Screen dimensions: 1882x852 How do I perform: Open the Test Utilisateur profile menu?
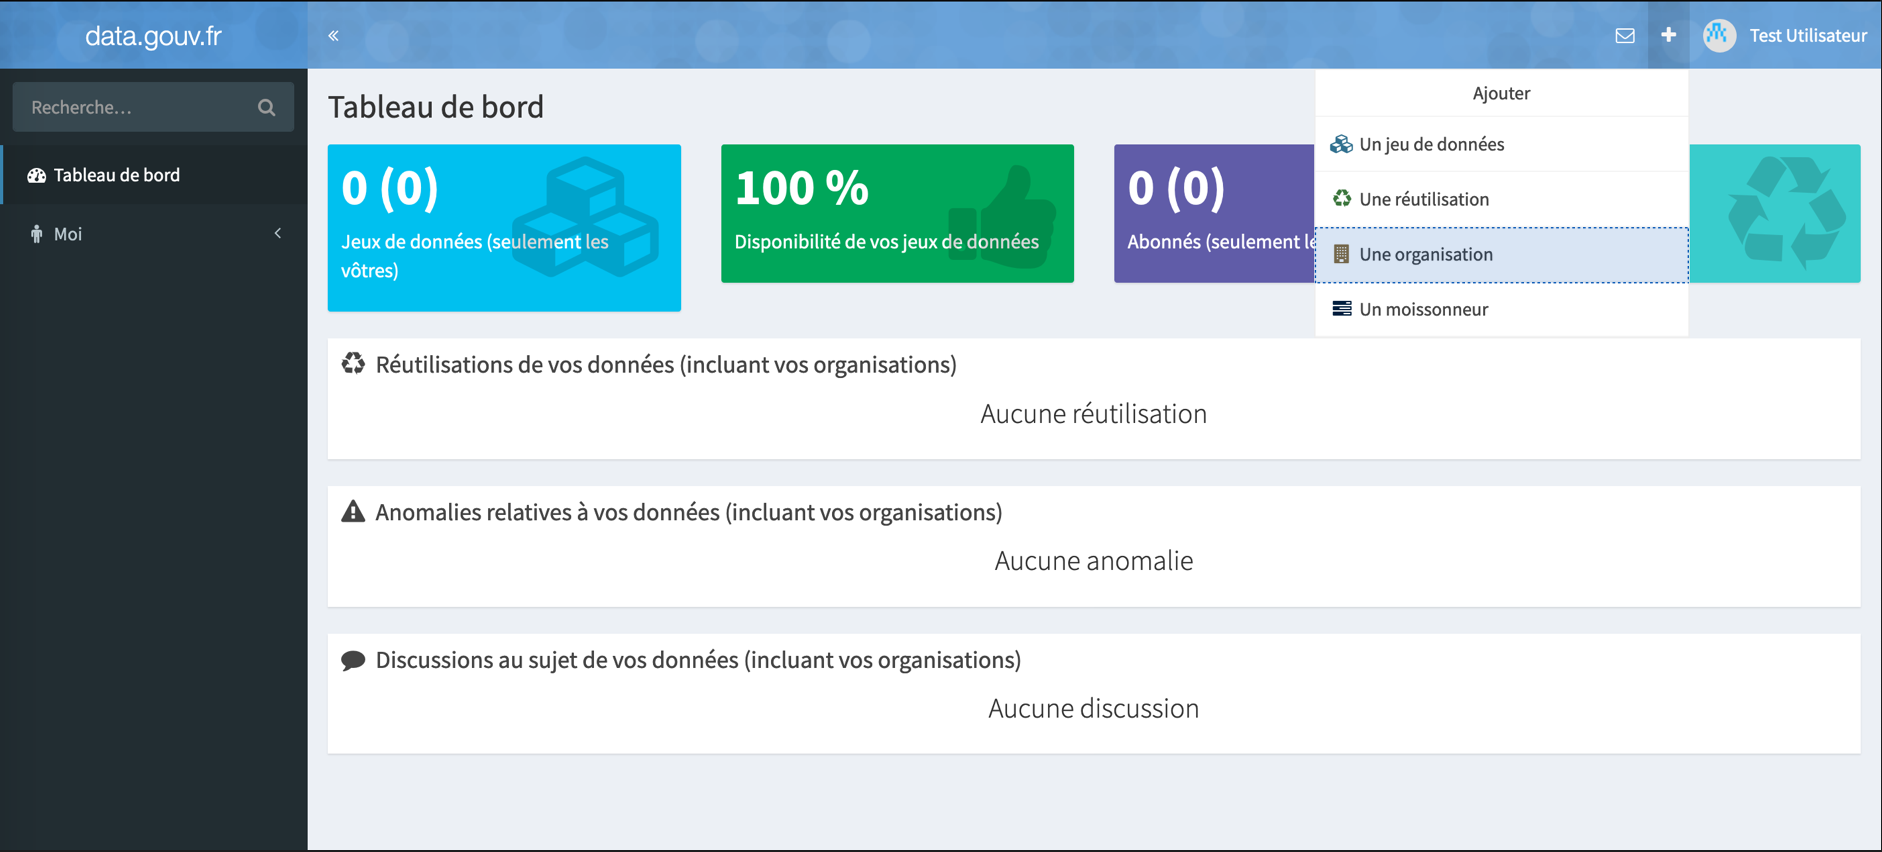(x=1785, y=35)
